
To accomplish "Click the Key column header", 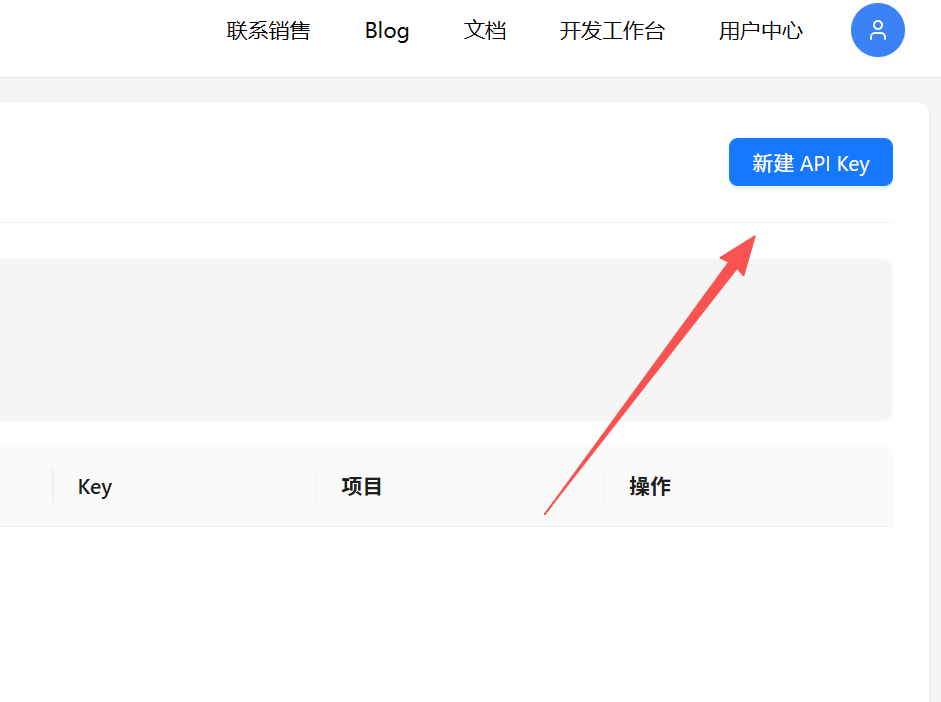I will pyautogui.click(x=93, y=487).
